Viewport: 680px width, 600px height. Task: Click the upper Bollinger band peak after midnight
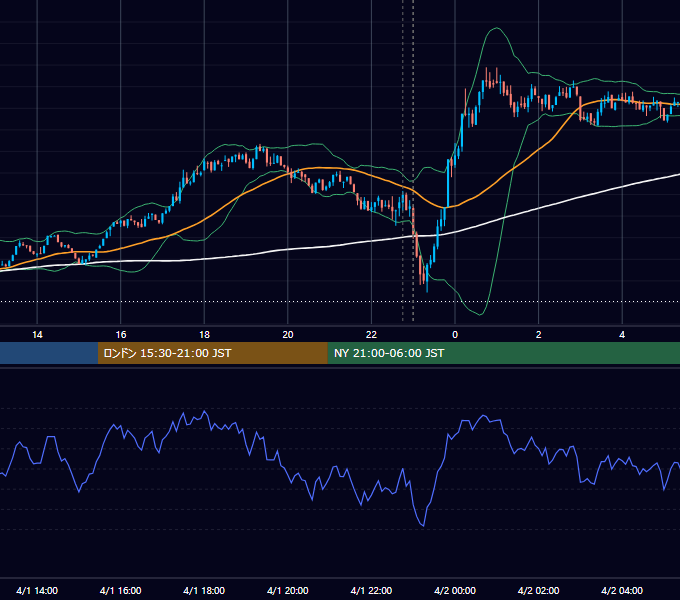(497, 28)
